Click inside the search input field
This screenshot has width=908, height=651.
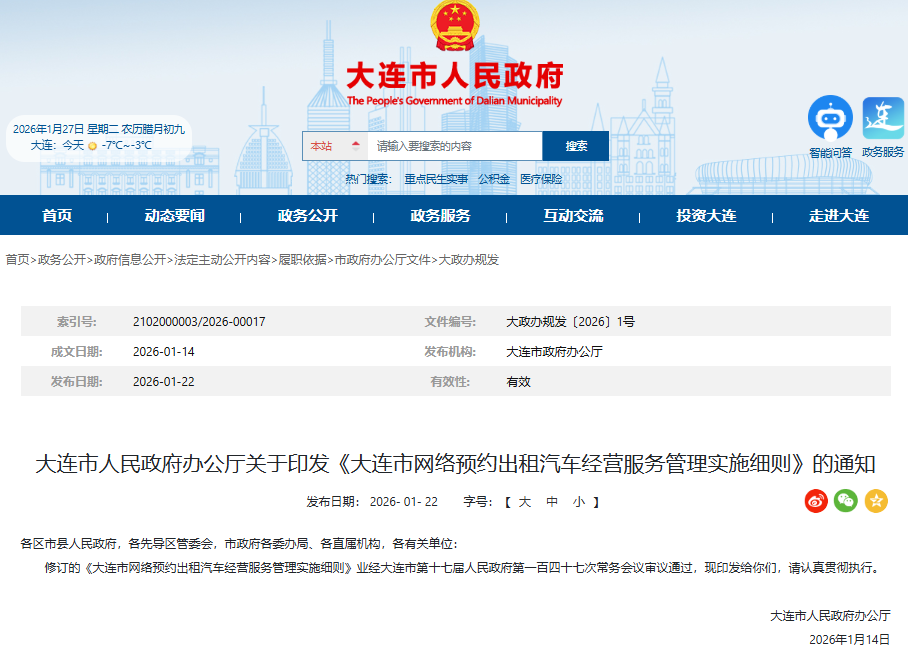point(450,145)
